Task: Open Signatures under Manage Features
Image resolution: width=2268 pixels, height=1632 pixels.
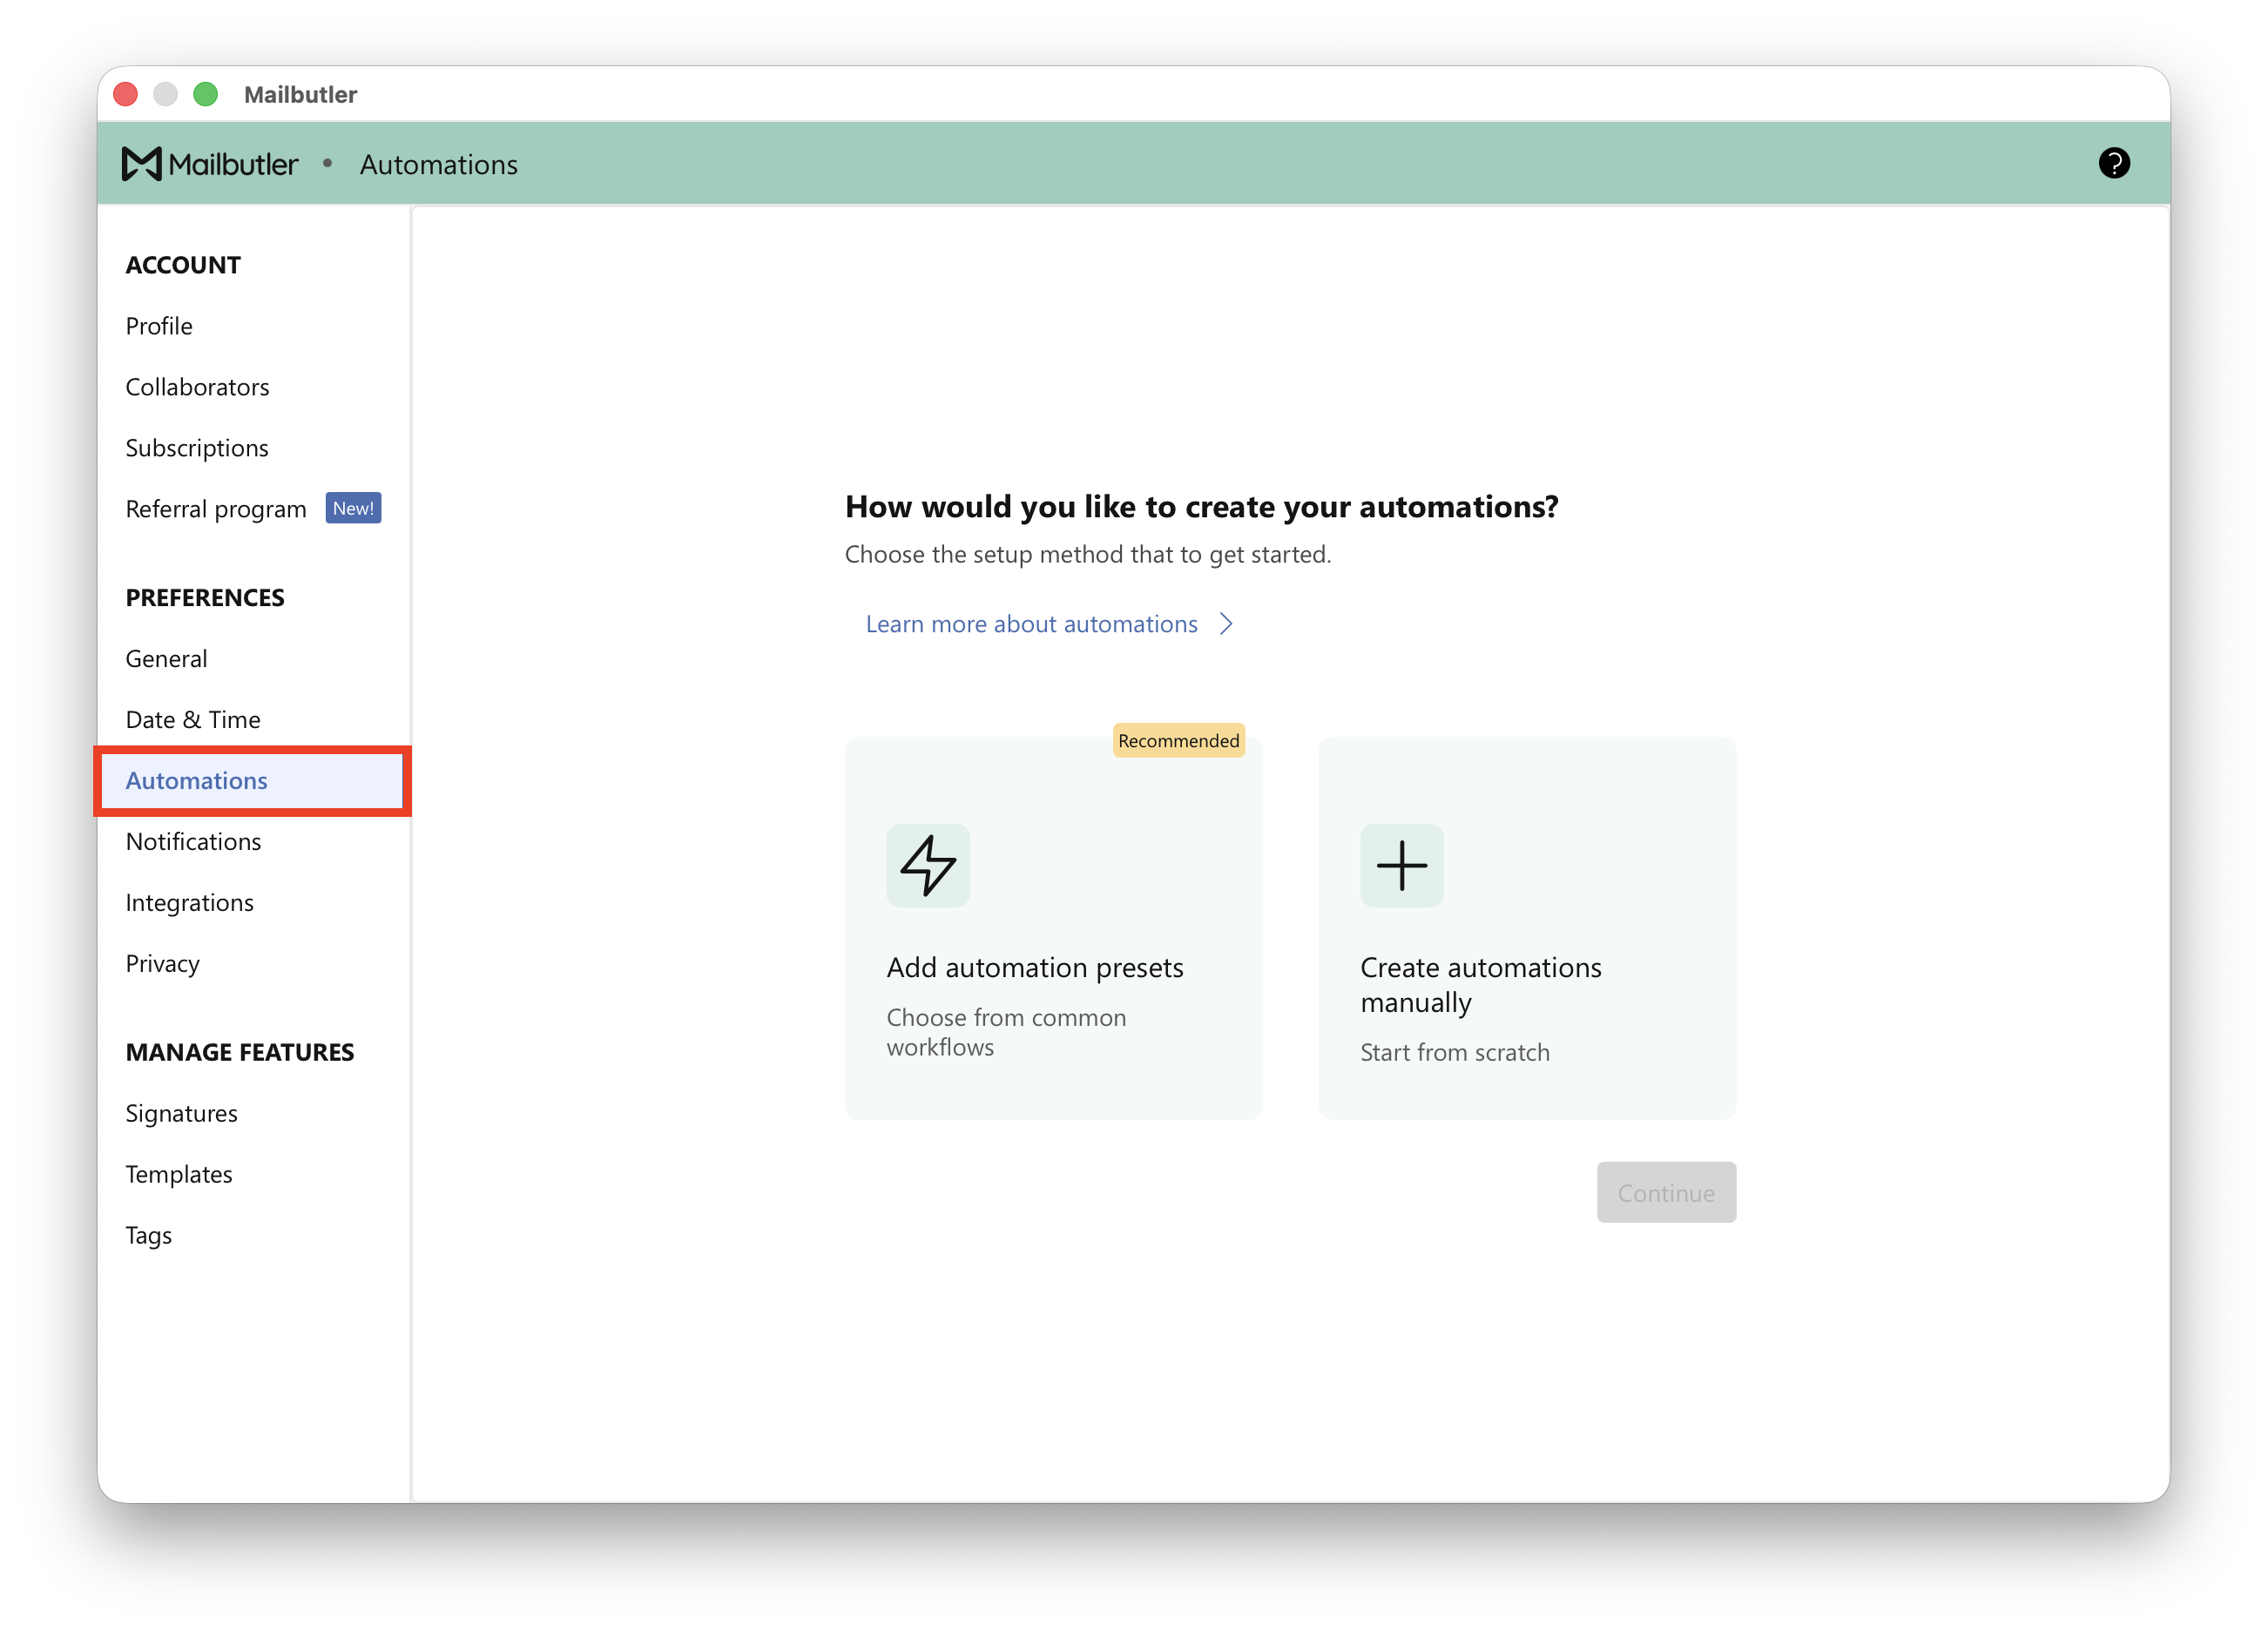Action: (x=181, y=1114)
